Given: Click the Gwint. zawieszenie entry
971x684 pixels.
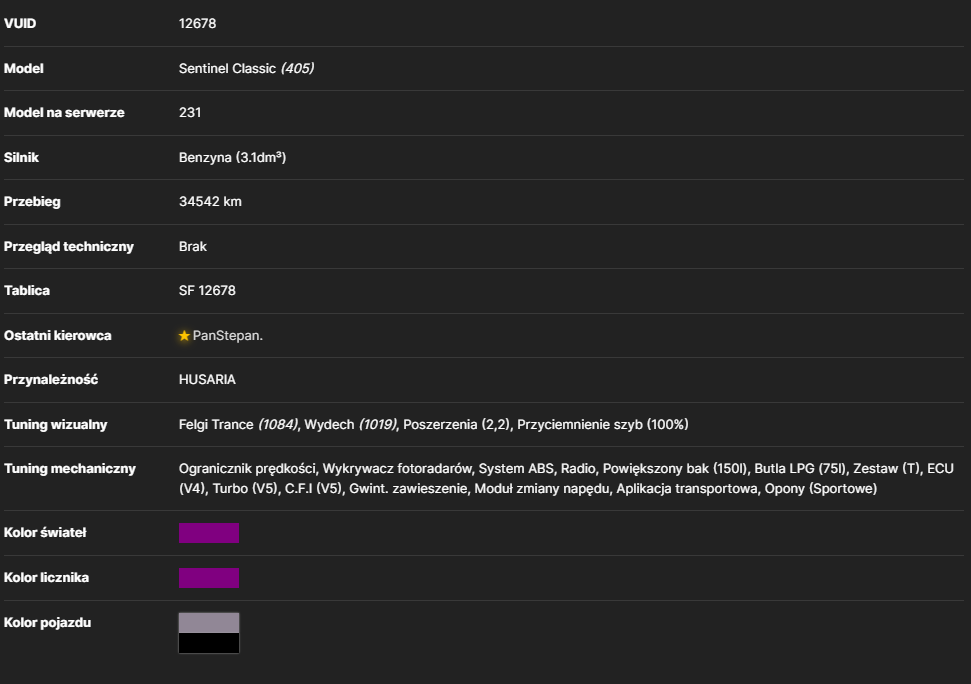Looking at the screenshot, I should click(408, 488).
